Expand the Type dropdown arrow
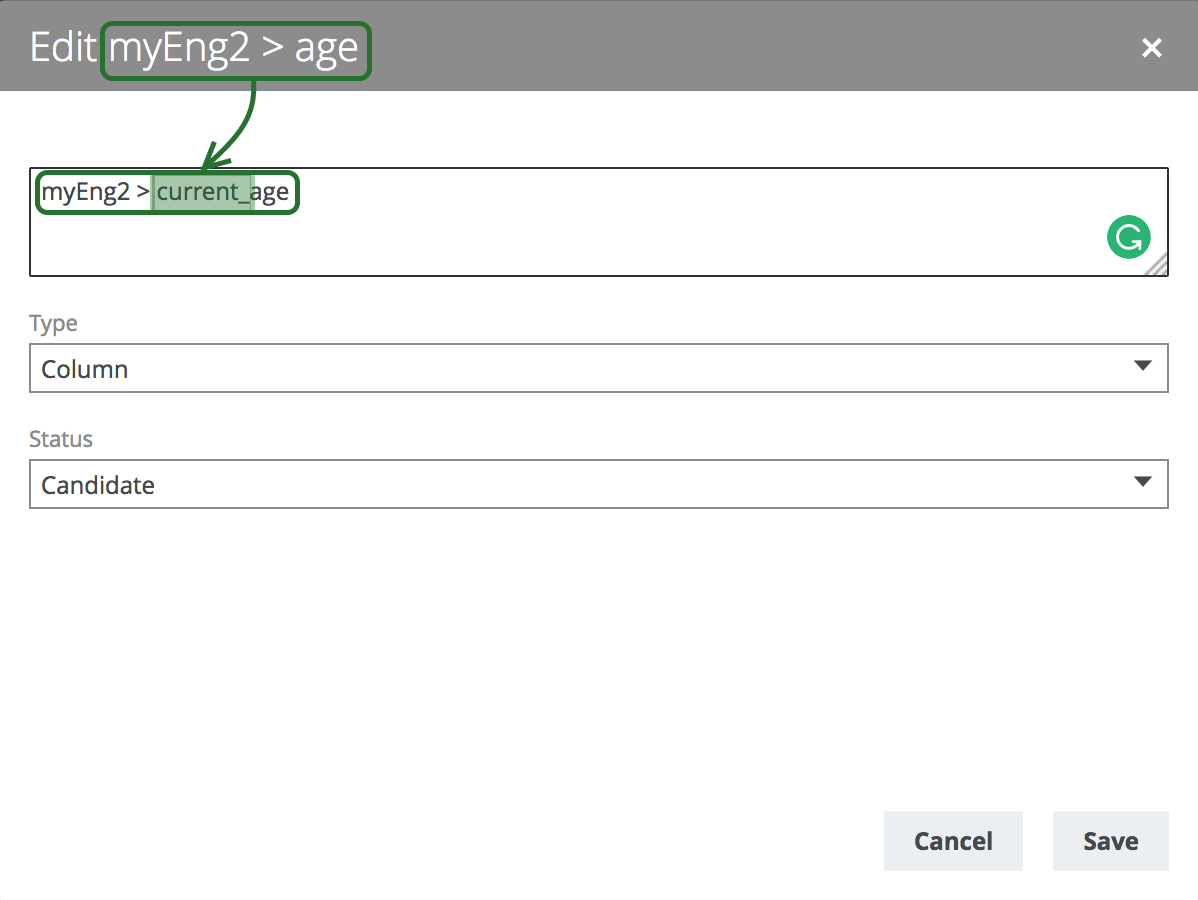The image size is (1198, 900). click(x=1143, y=366)
